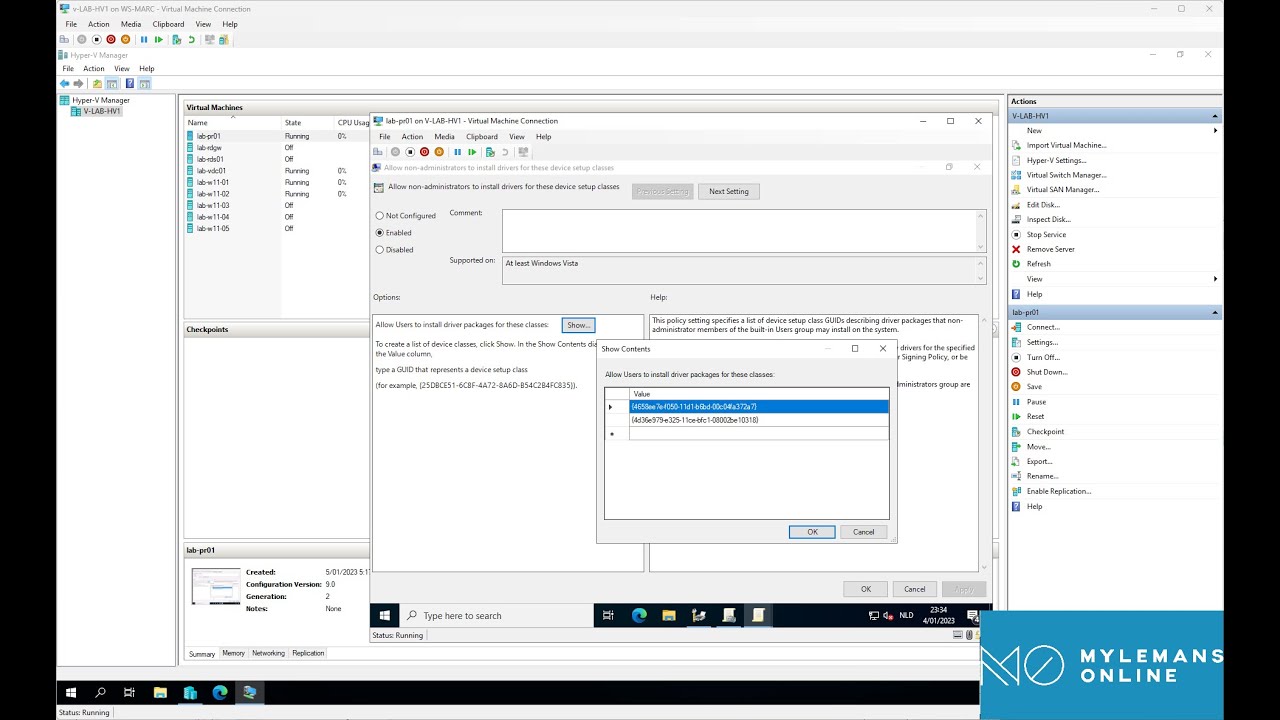Open host Edge browser on bottom taskbar
Screen dimensions: 1280x720
coord(220,692)
